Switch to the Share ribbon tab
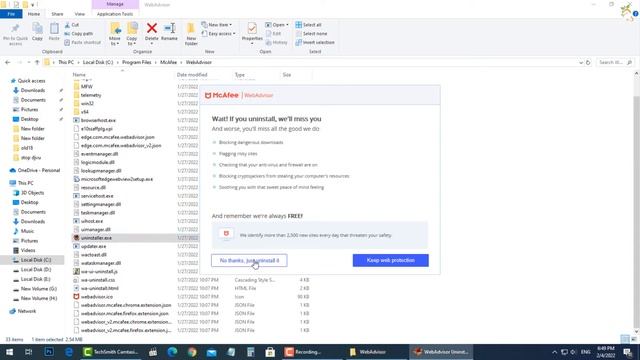Viewport: 640px width, 360px height. 57,14
